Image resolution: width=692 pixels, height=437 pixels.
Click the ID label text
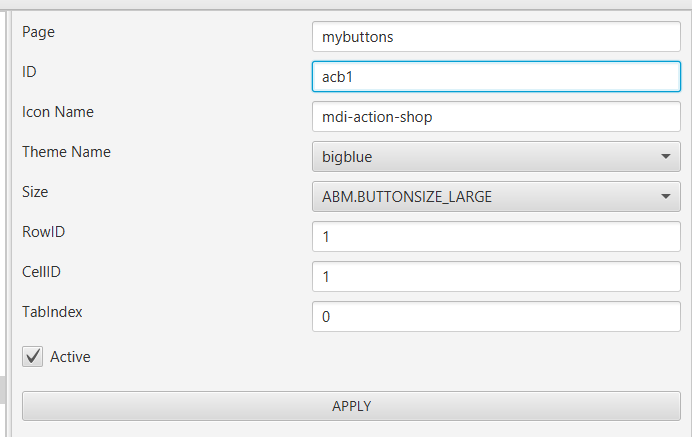(x=29, y=72)
